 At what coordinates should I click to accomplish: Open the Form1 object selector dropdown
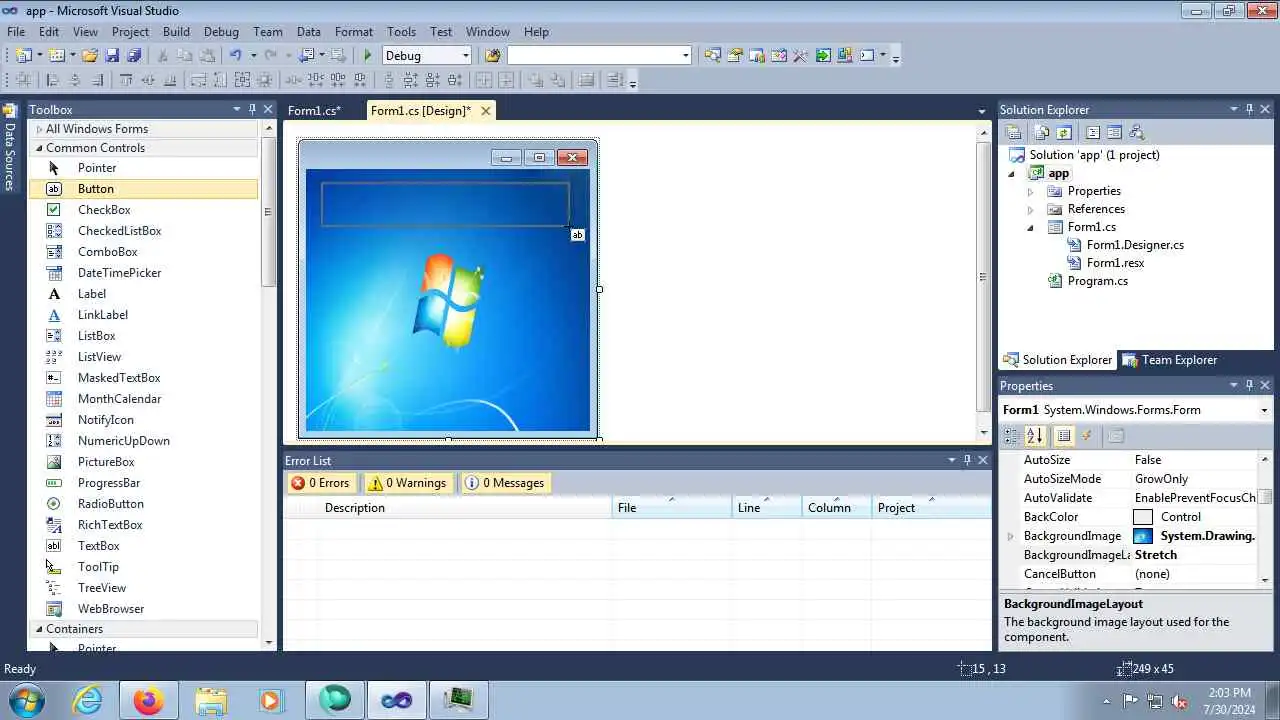[1264, 410]
